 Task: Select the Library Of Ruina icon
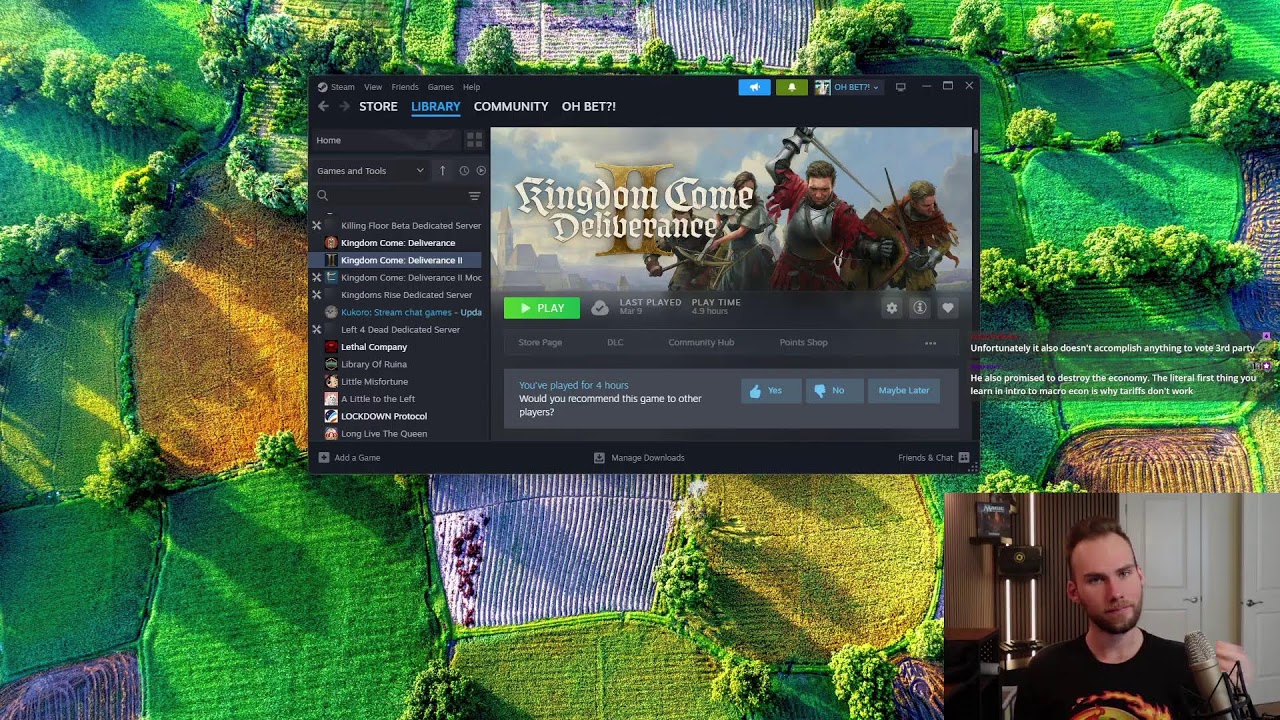(x=331, y=364)
